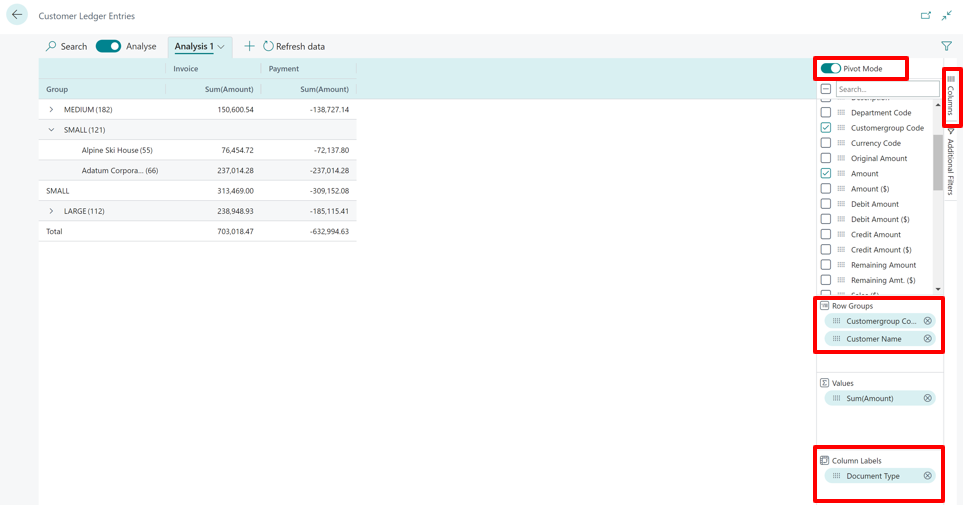Viewport: 963px width, 505px height.
Task: Click drag handle beside Currency Code field
Action: [841, 143]
